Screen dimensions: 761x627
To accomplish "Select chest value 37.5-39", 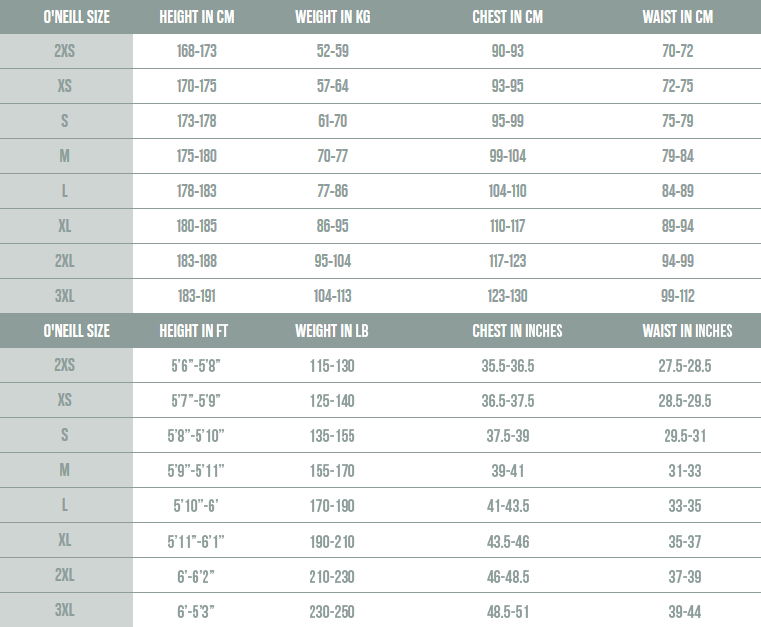I will [508, 435].
